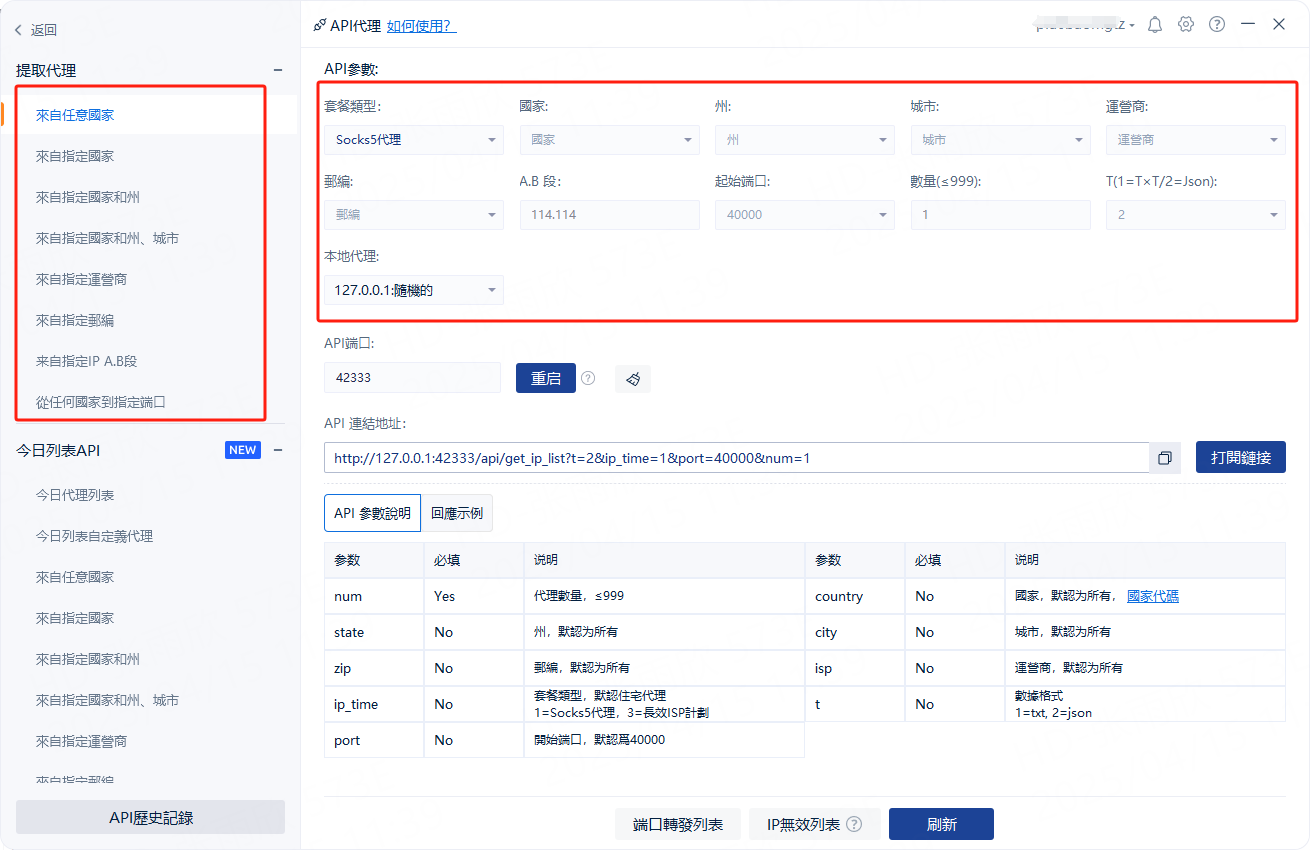Click the notification bell icon

coord(1155,25)
